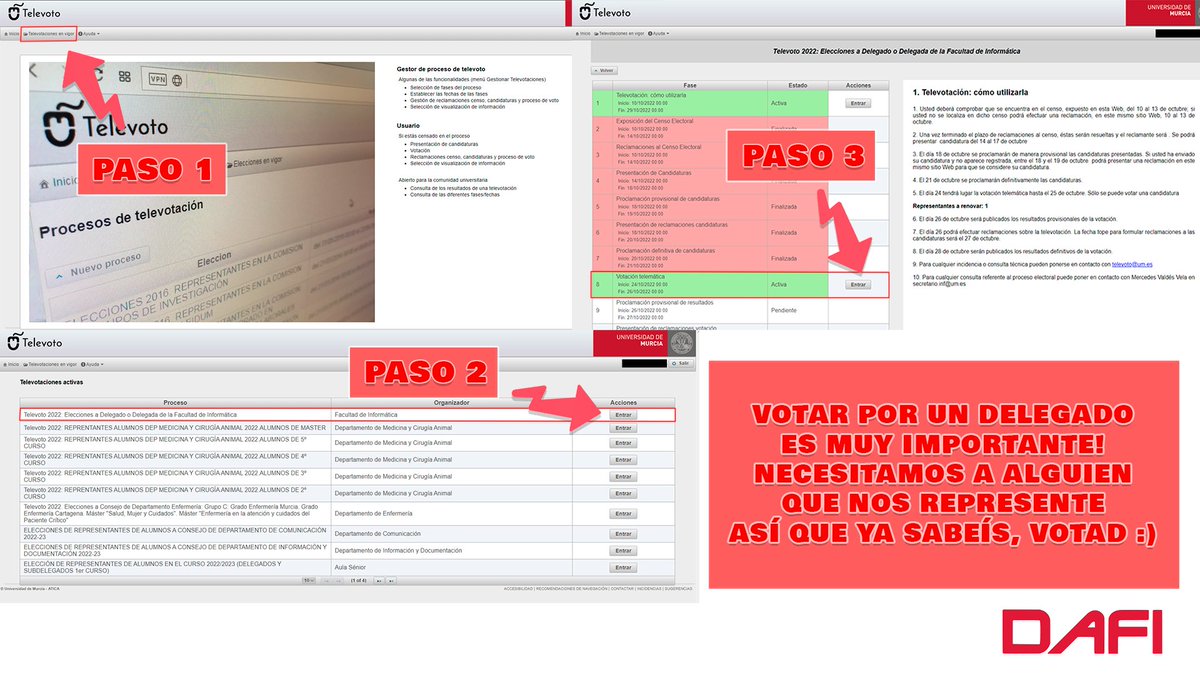This screenshot has height=675, width=1200.
Task: Open RECOMENDACIONES DE NAVEGACIÓN footer link
Action: 572,589
